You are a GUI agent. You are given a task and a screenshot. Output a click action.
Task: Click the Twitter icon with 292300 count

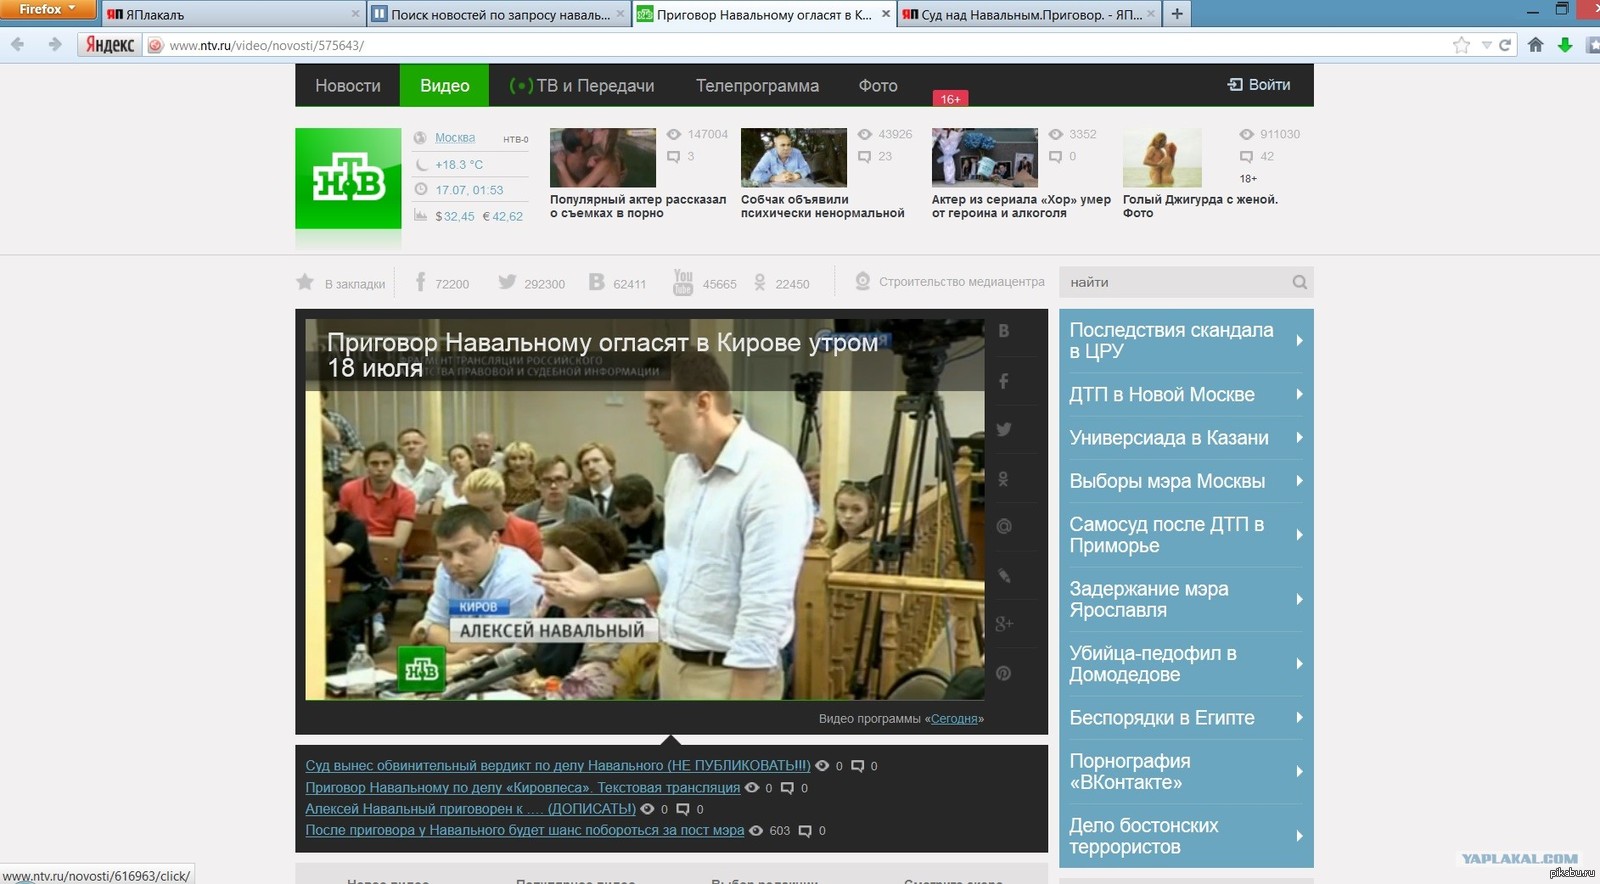[507, 283]
